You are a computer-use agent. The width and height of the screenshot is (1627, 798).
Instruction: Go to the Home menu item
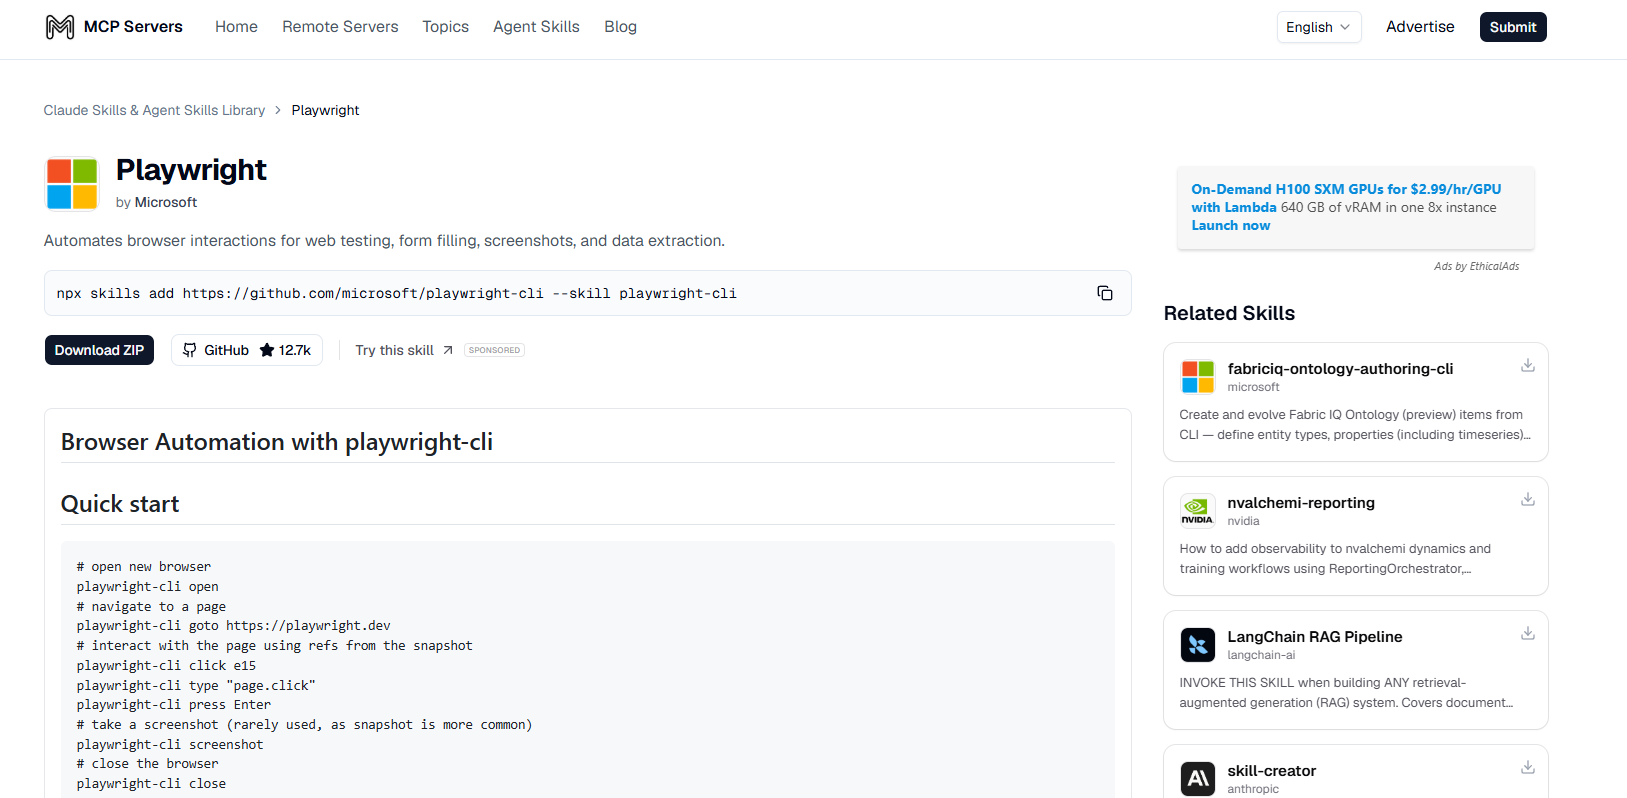(x=236, y=27)
